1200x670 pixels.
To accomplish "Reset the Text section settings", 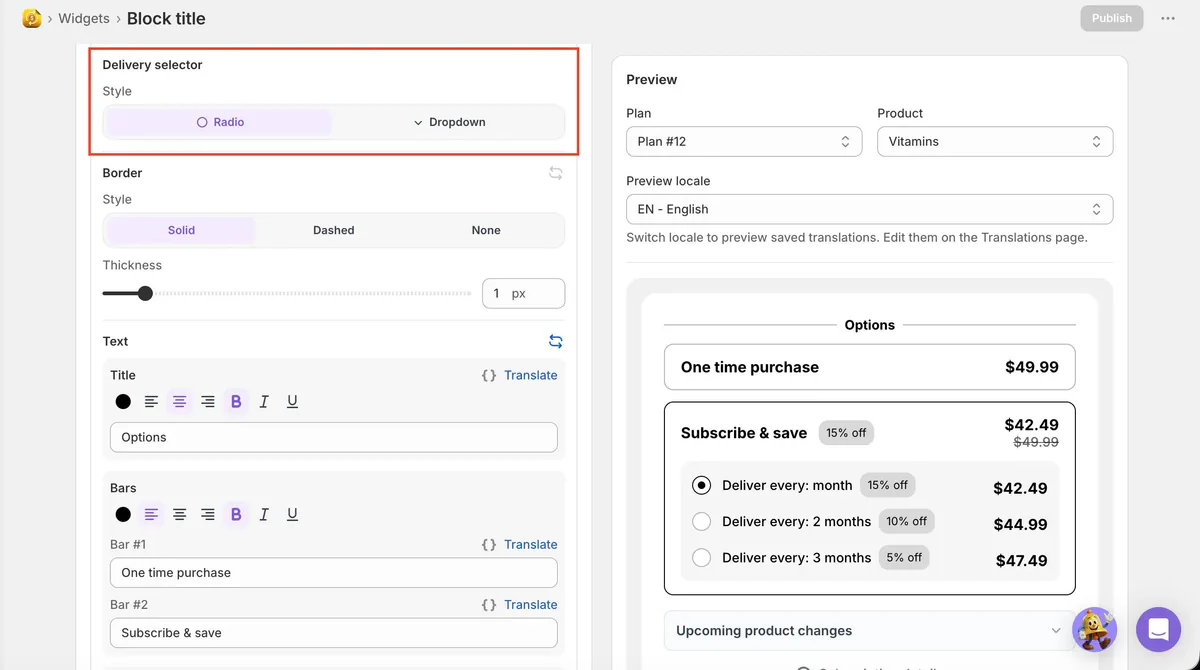I will tap(556, 341).
